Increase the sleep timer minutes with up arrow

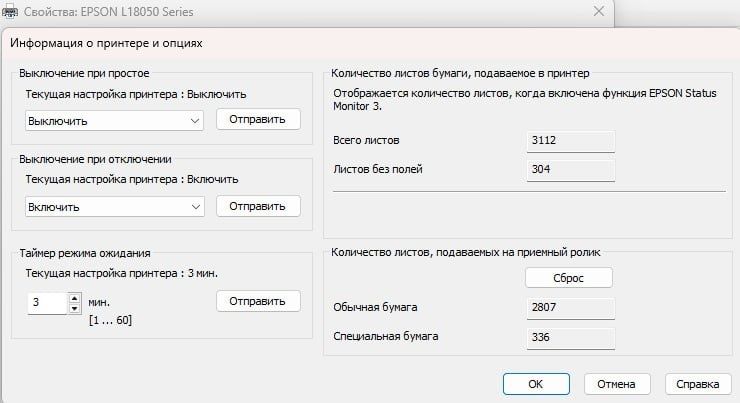(x=75, y=298)
